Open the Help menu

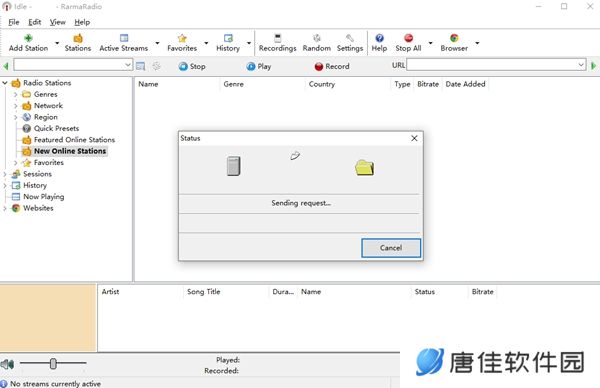[x=82, y=22]
